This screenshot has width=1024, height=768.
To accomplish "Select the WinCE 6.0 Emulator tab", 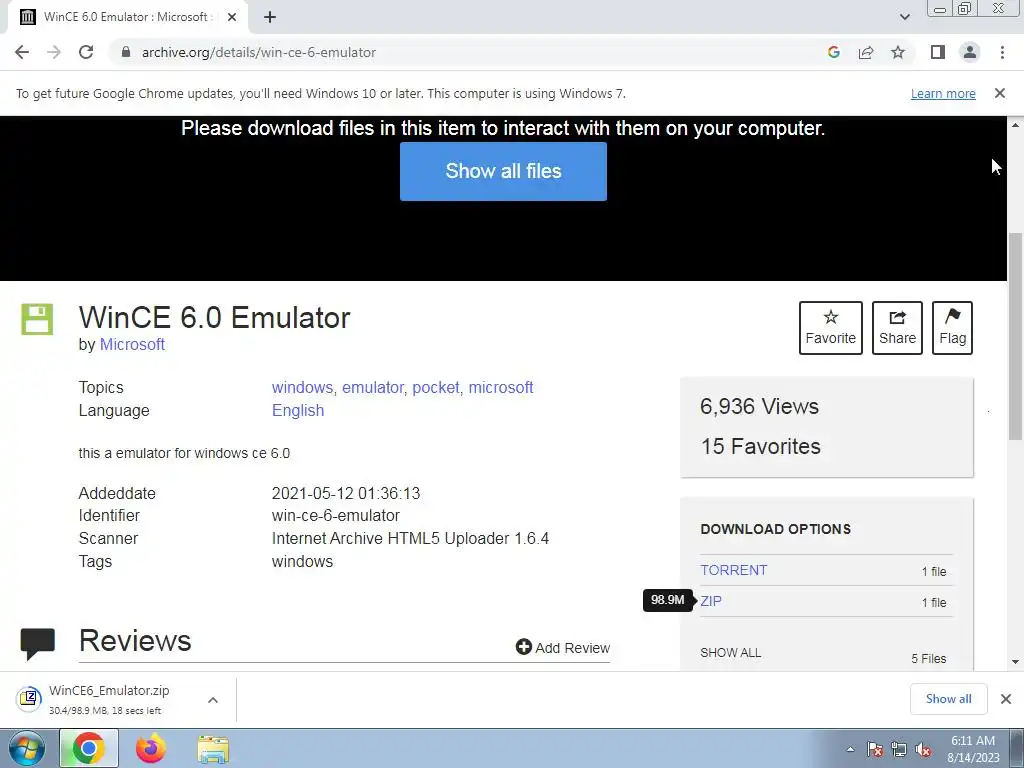I will tap(127, 17).
